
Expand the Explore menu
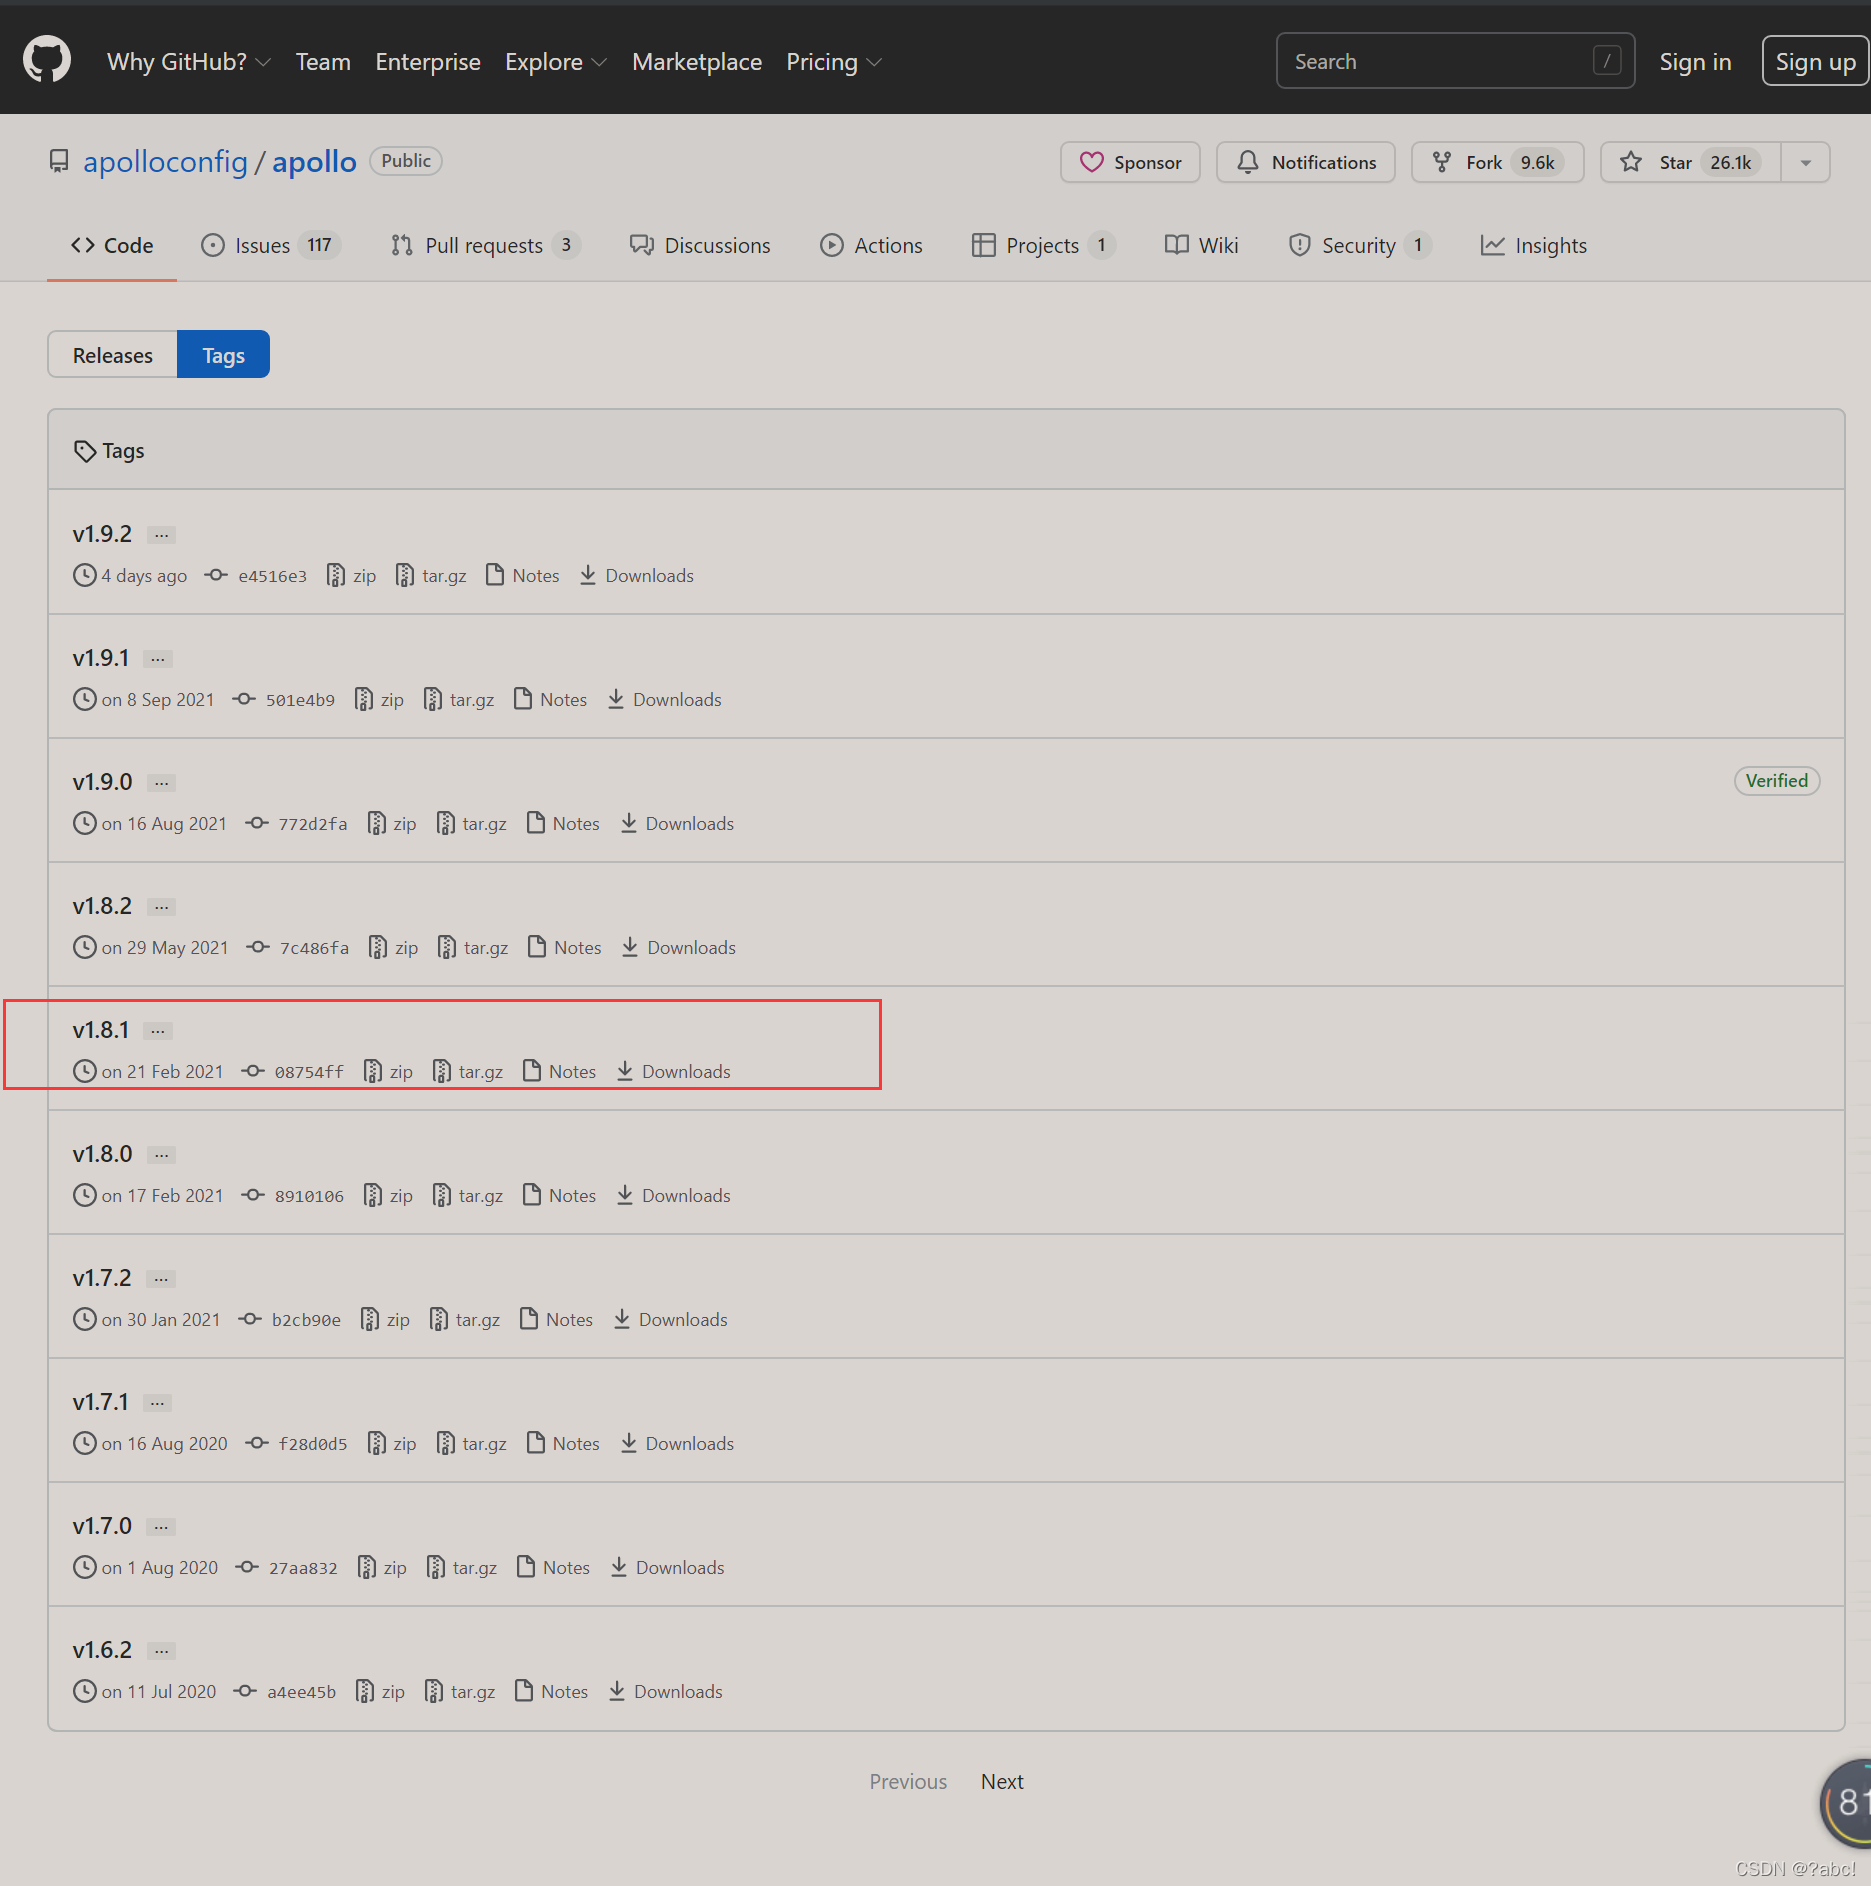tap(555, 62)
